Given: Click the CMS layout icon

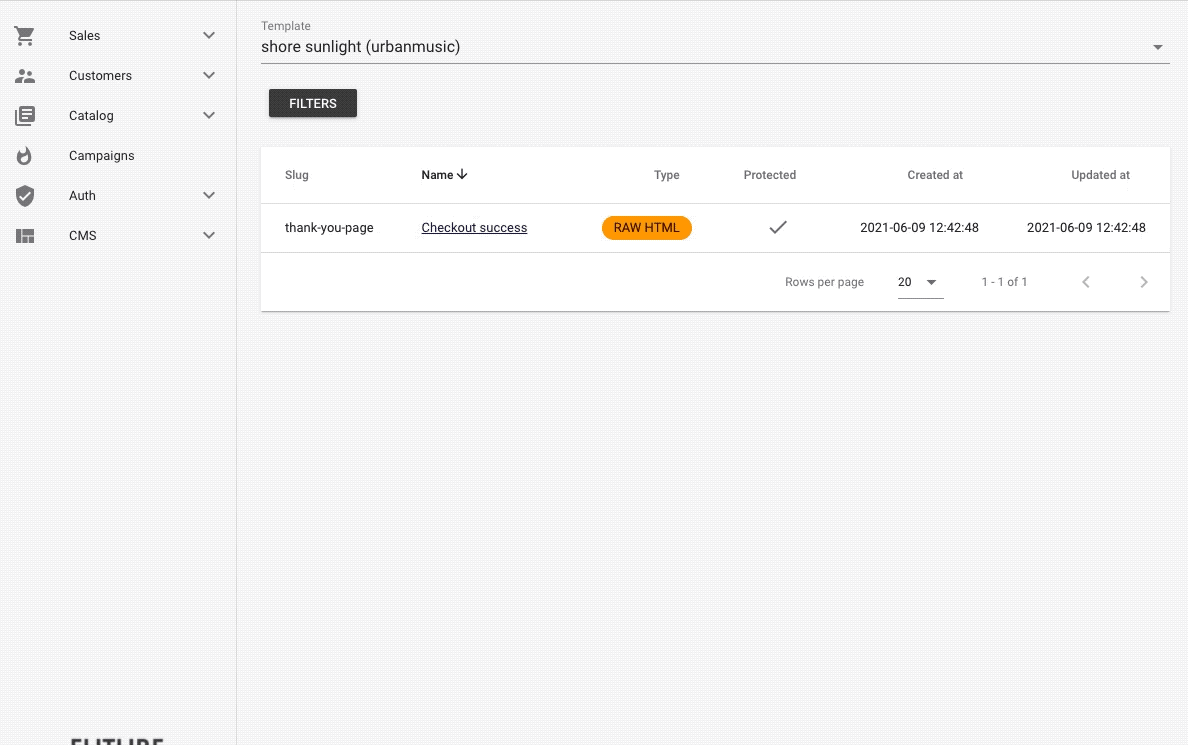Looking at the screenshot, I should click(x=24, y=236).
